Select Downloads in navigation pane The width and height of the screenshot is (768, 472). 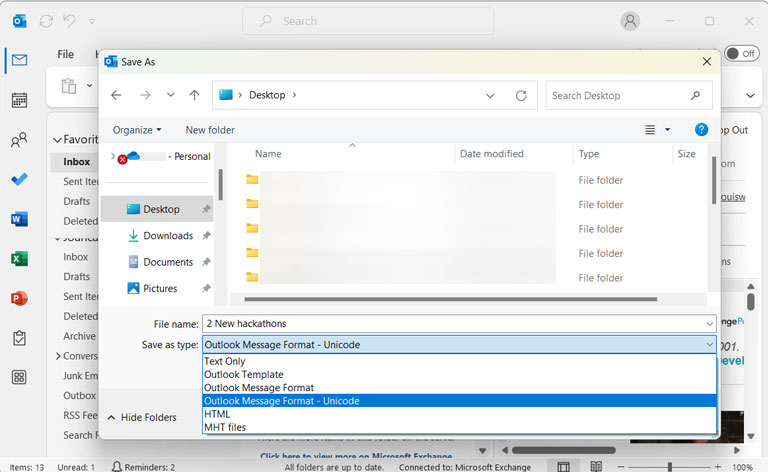point(167,236)
